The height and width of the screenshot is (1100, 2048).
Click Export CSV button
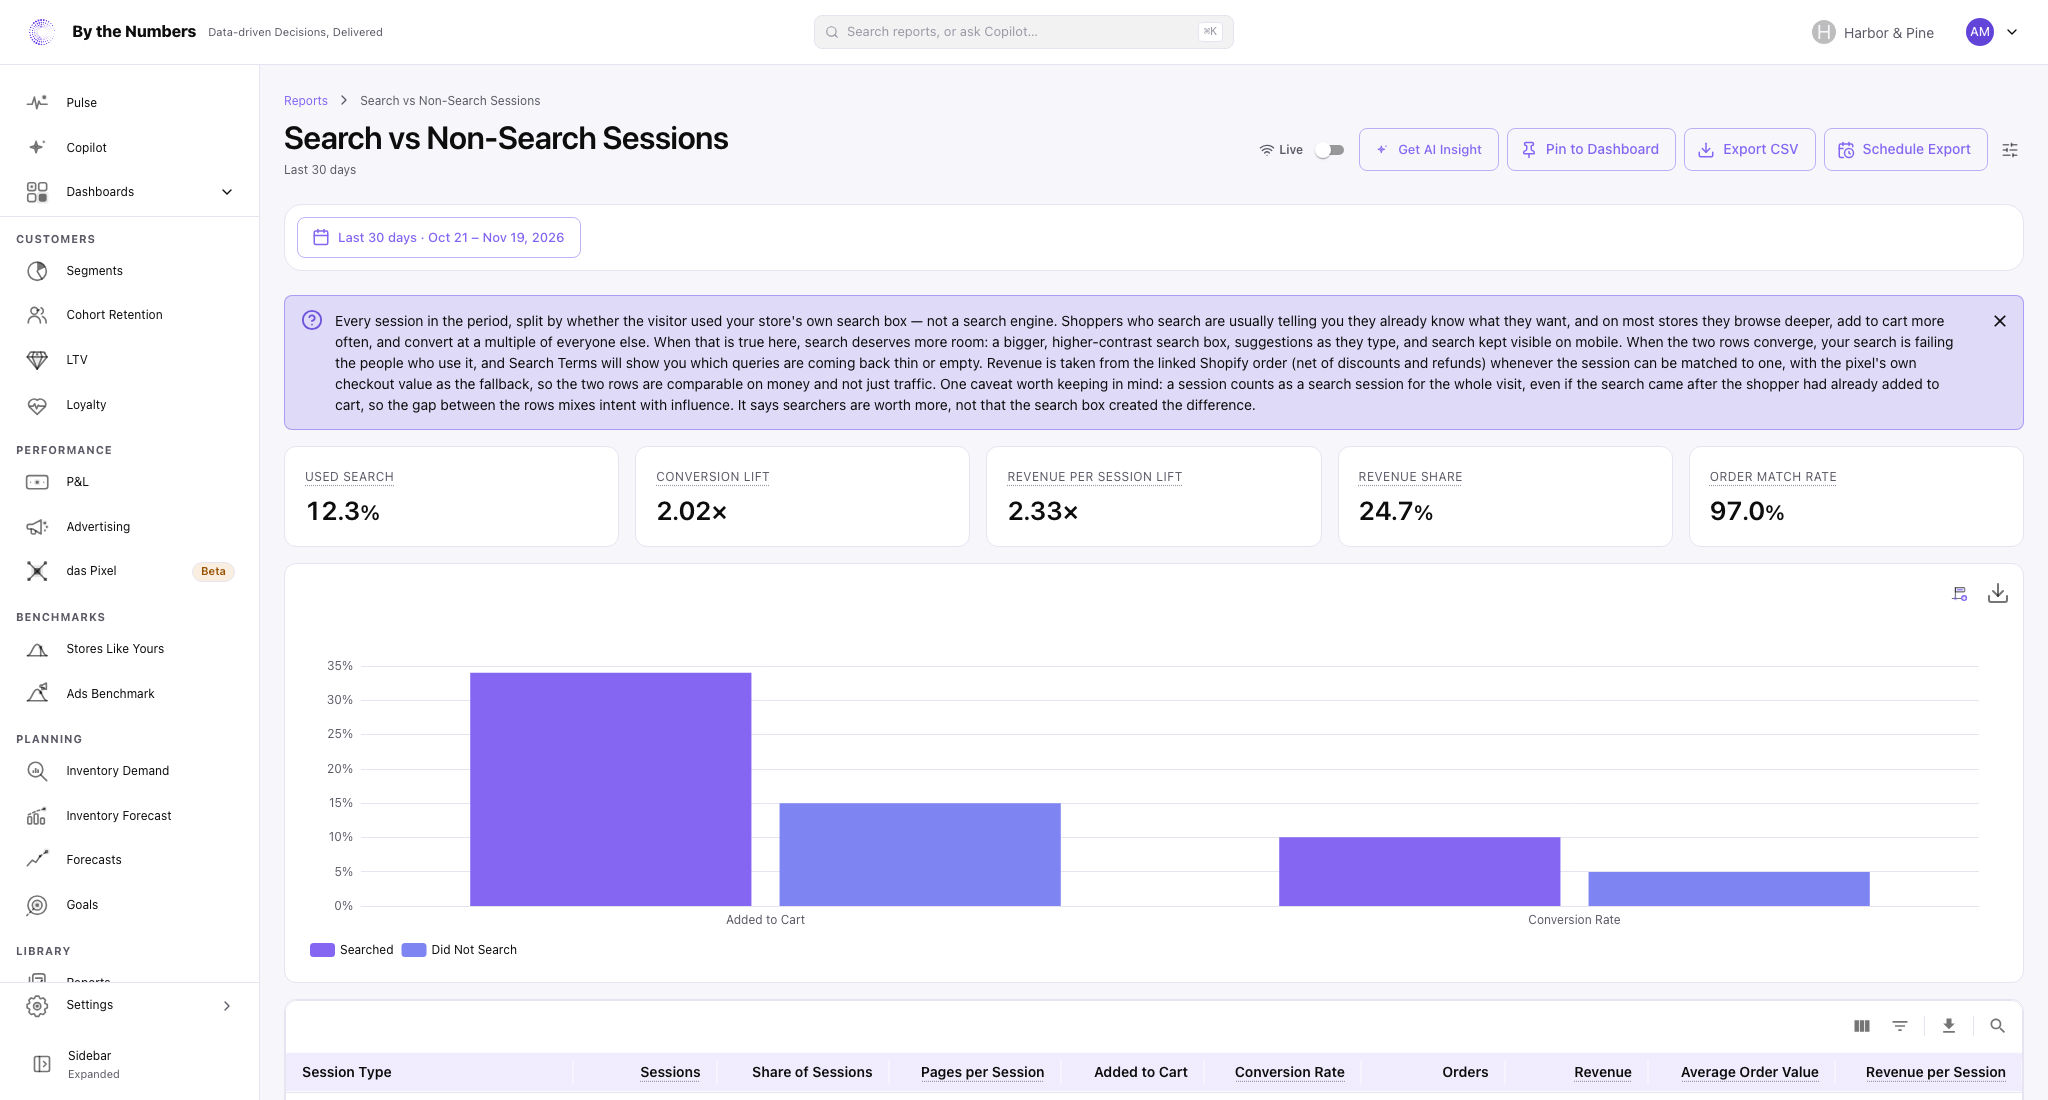pyautogui.click(x=1750, y=150)
